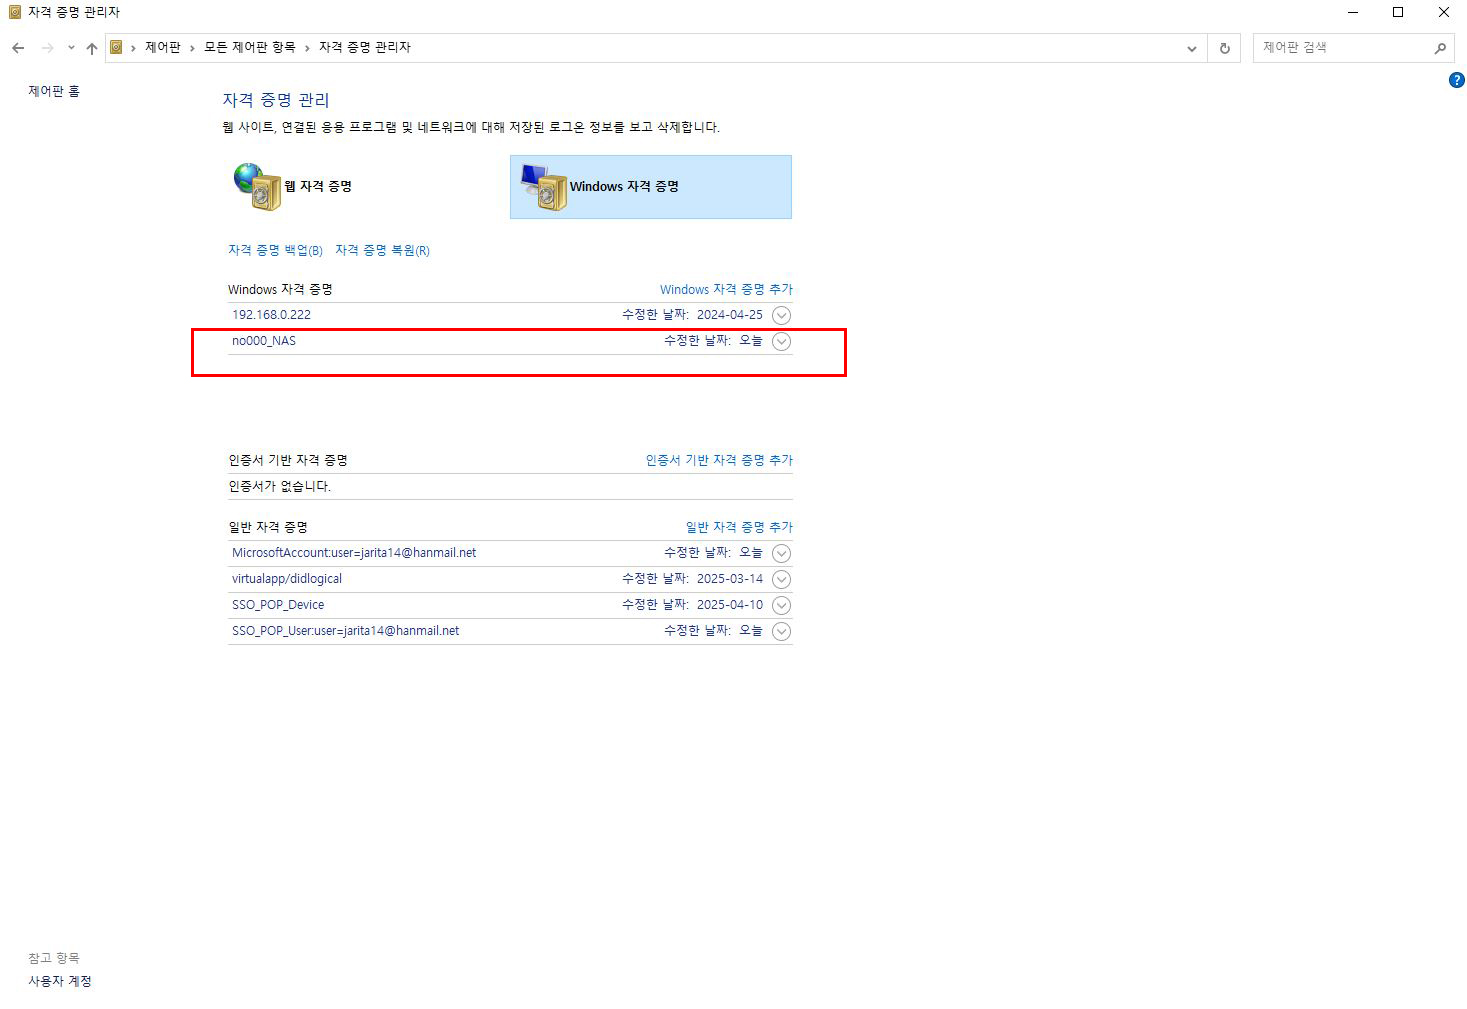Click the 제어판 검색 search field

click(x=1340, y=47)
